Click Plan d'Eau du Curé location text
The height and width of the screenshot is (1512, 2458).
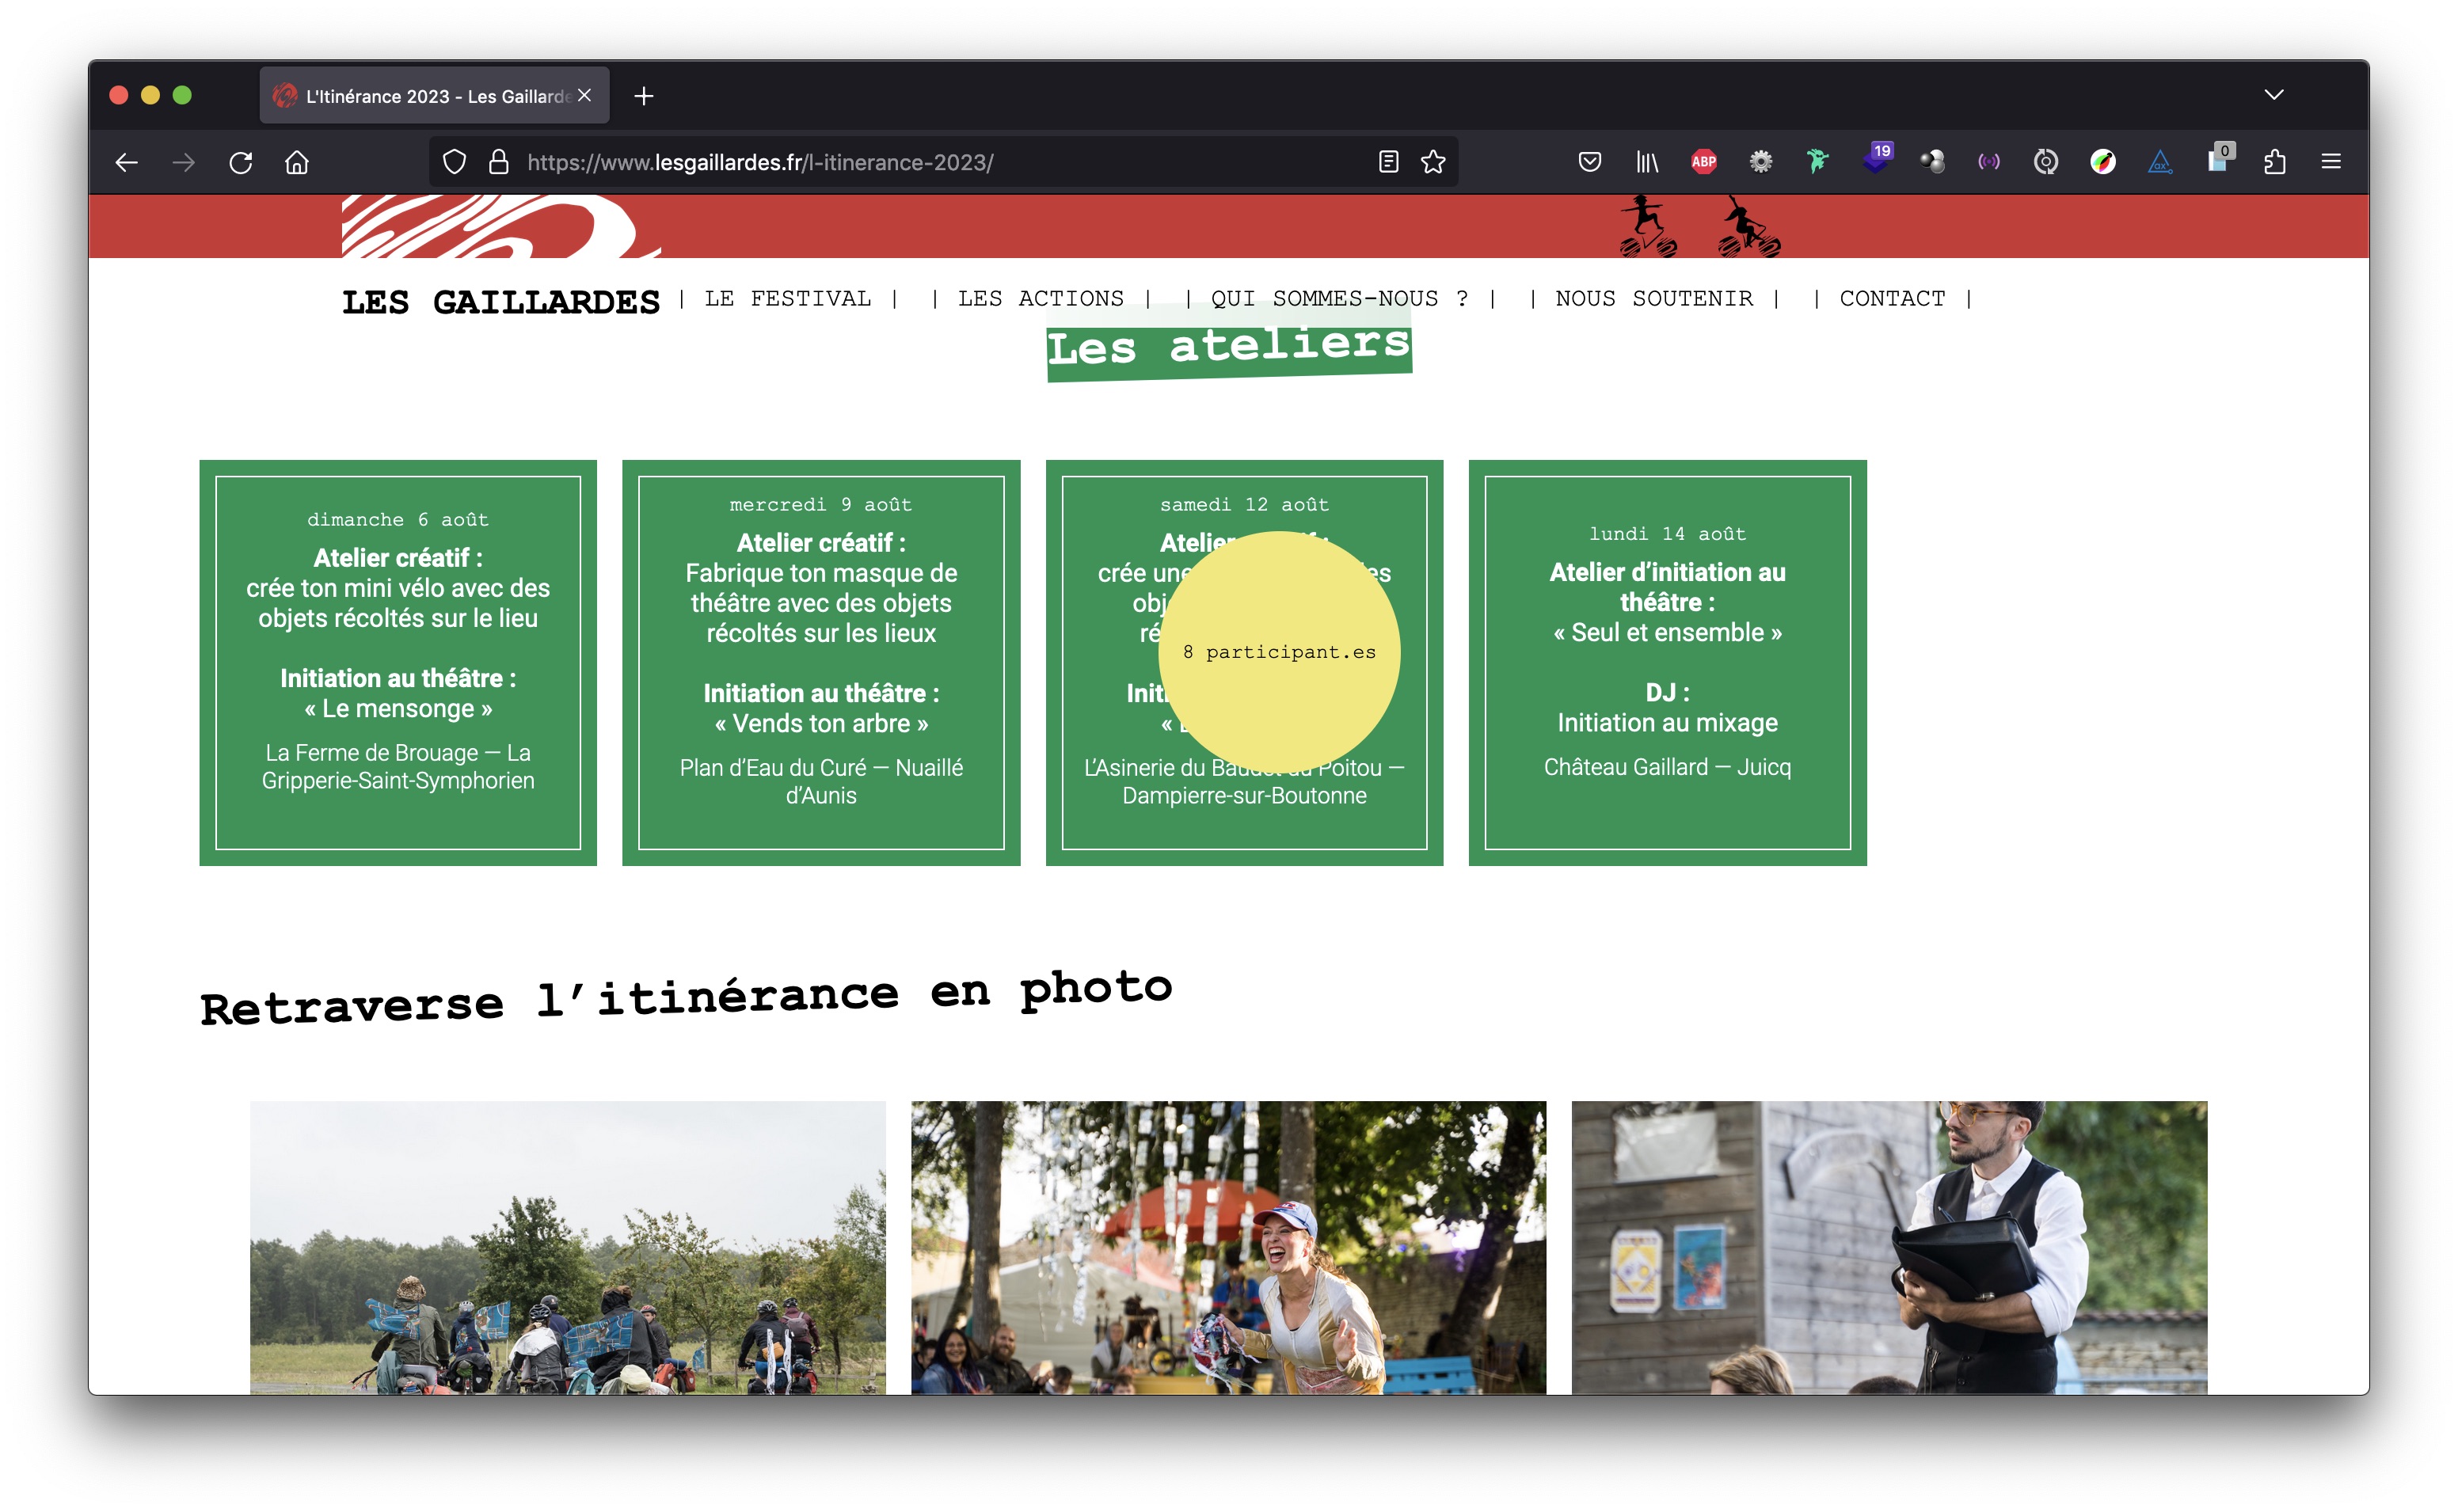(821, 782)
